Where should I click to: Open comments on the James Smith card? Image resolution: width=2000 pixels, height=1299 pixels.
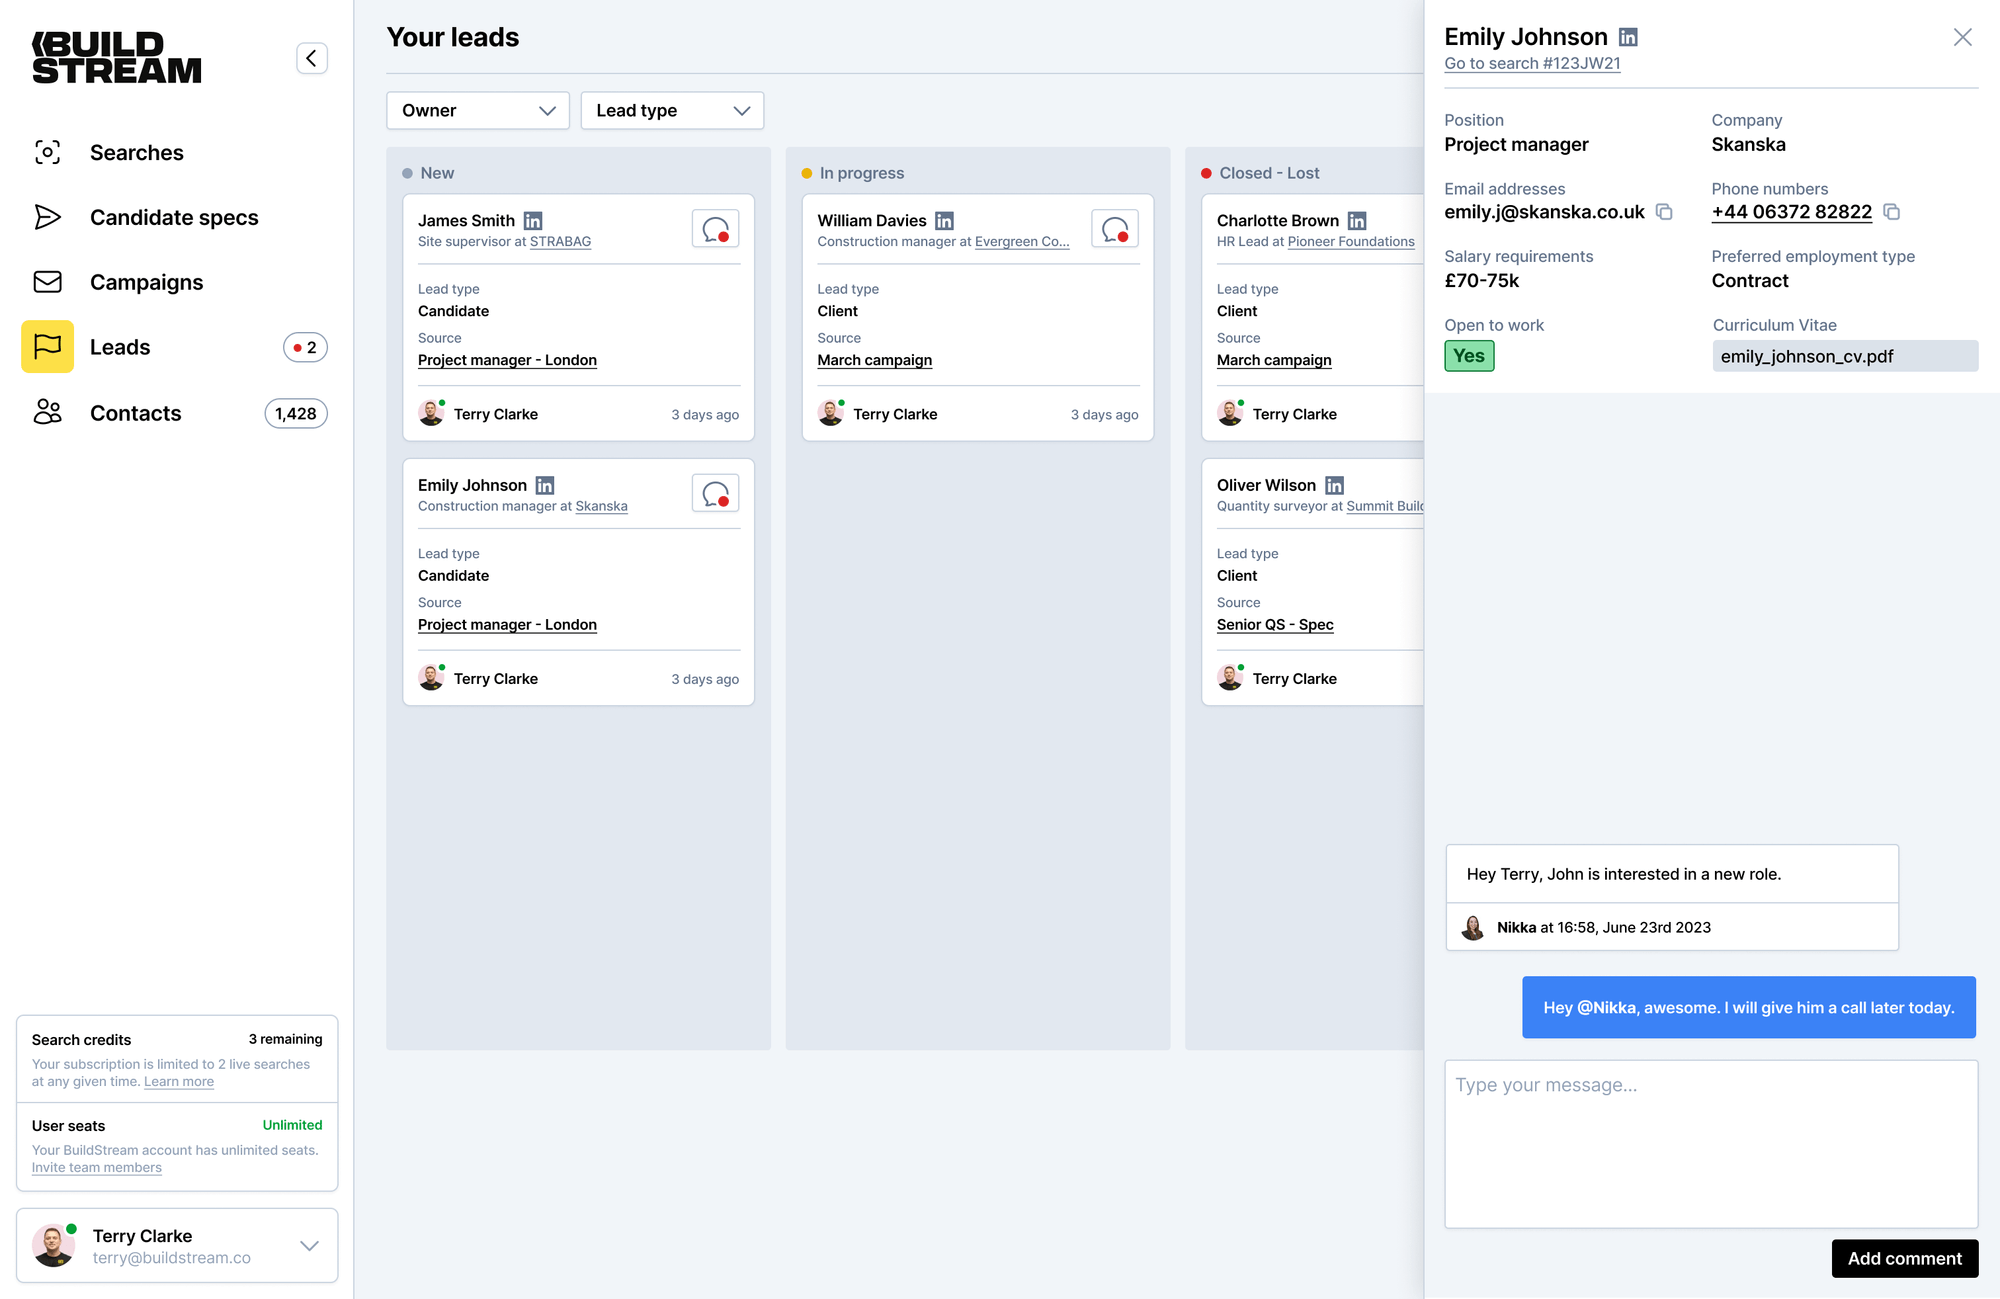tap(715, 229)
